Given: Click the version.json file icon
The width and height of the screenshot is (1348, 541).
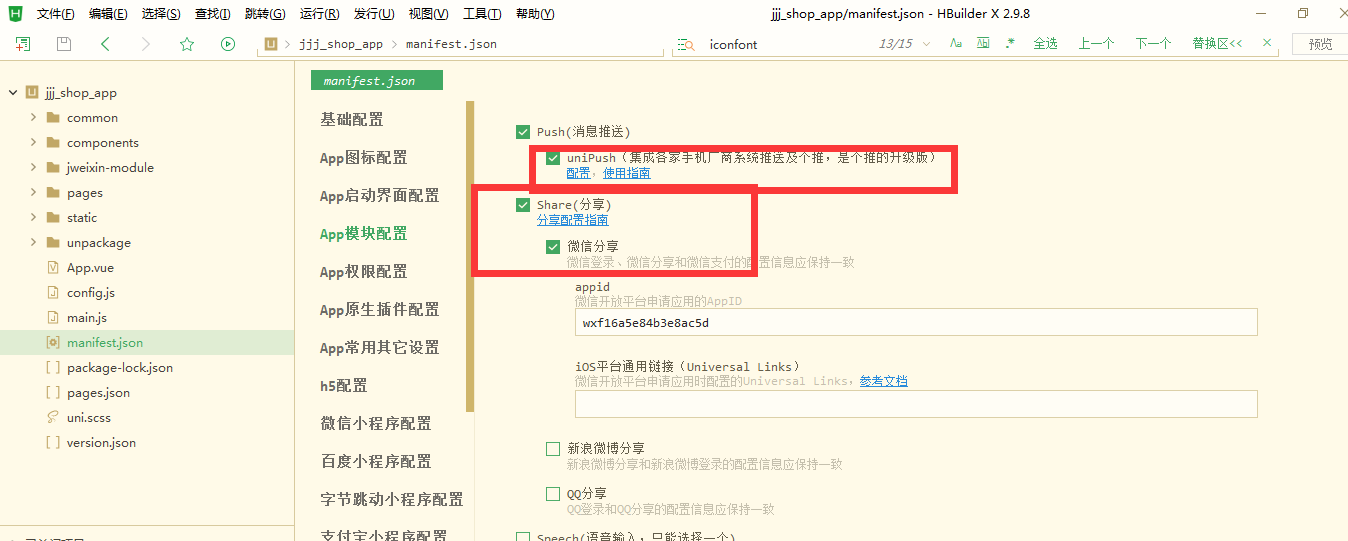Looking at the screenshot, I should click(53, 443).
